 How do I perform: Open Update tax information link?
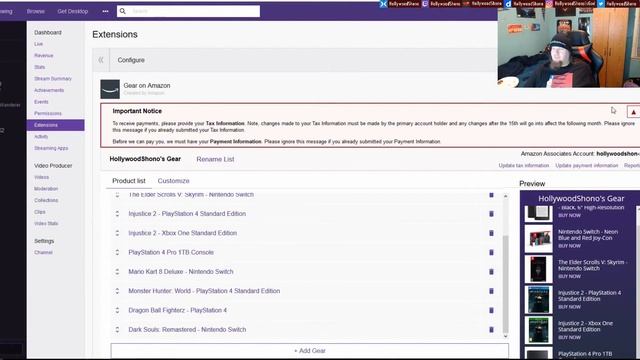pyautogui.click(x=524, y=166)
